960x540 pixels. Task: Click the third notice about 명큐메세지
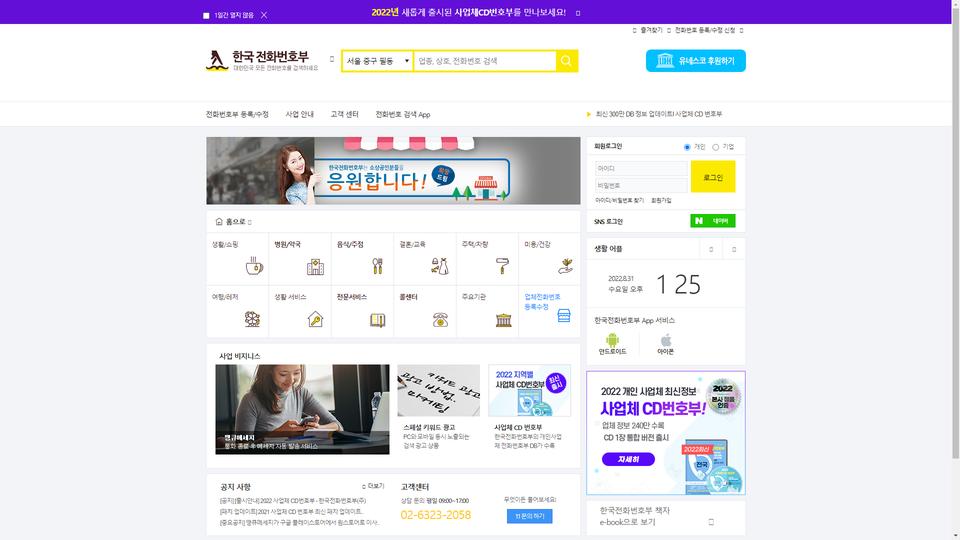(299, 523)
